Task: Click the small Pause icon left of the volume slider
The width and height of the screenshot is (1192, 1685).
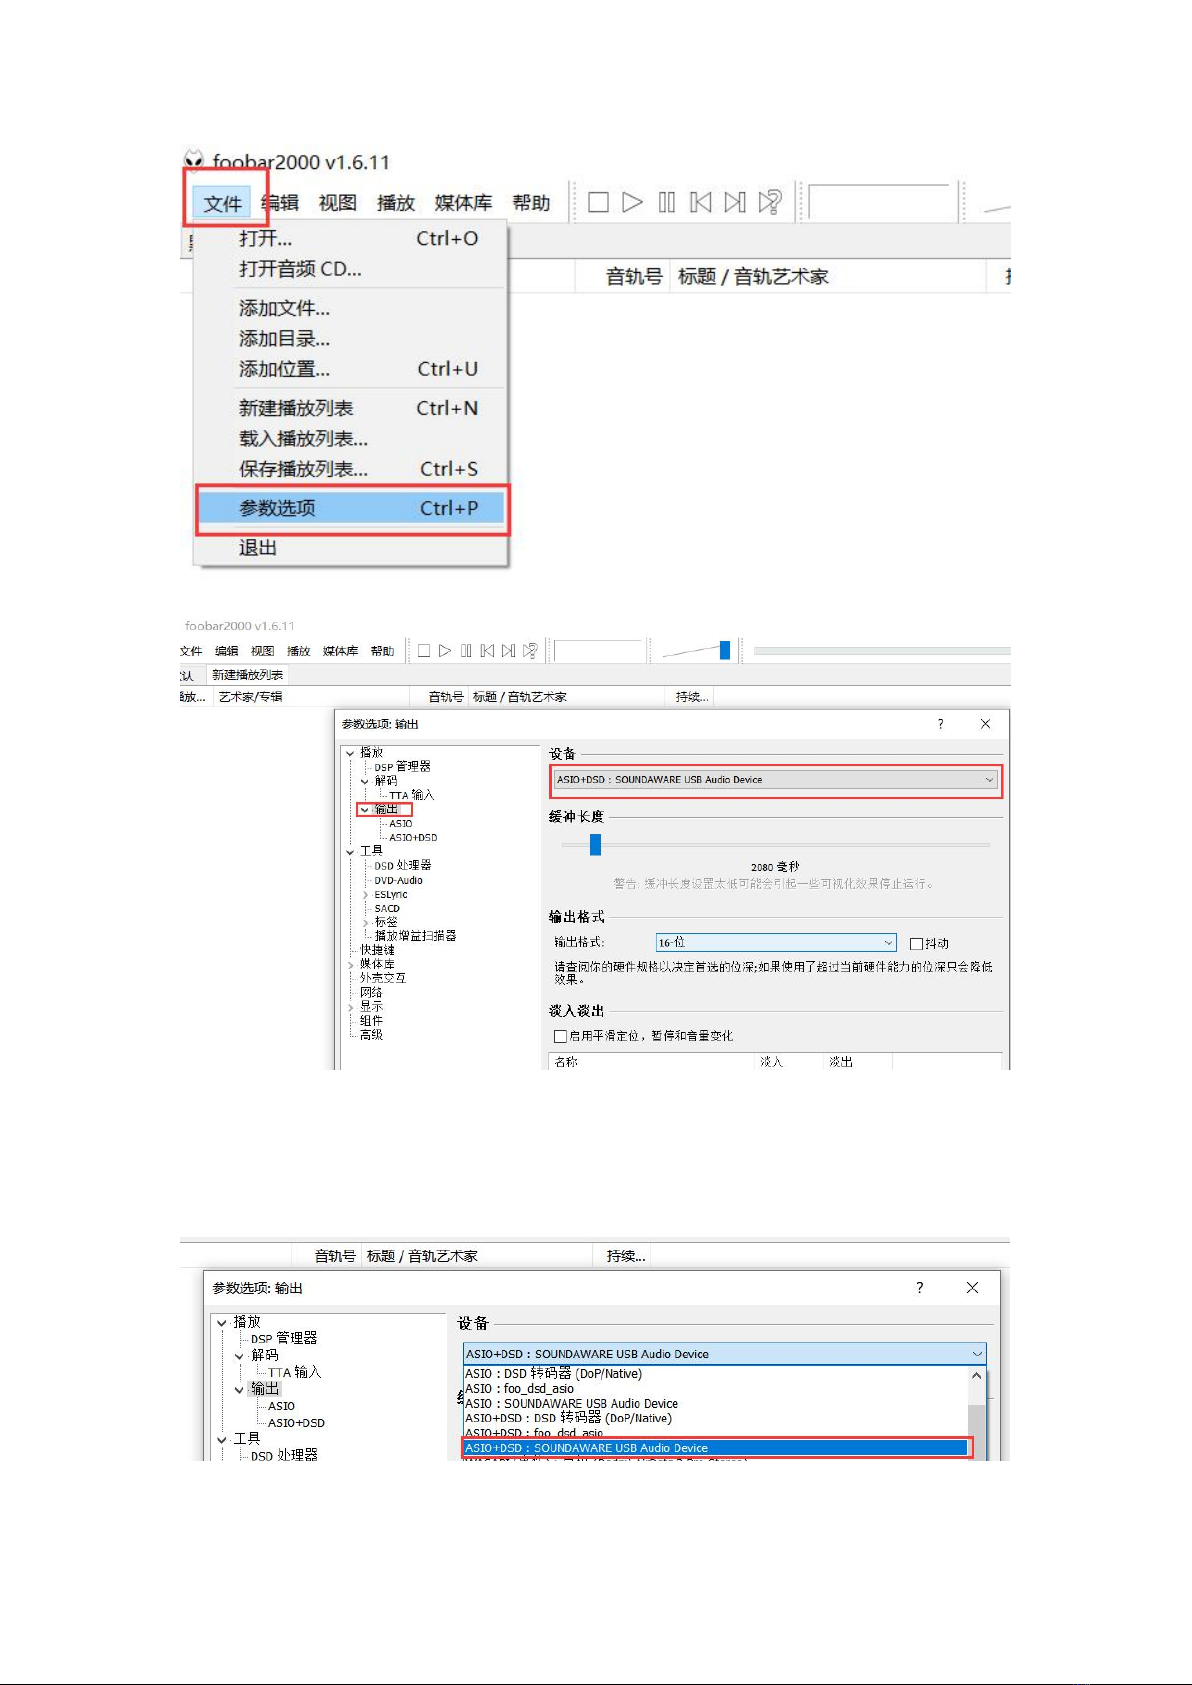Action: [466, 651]
